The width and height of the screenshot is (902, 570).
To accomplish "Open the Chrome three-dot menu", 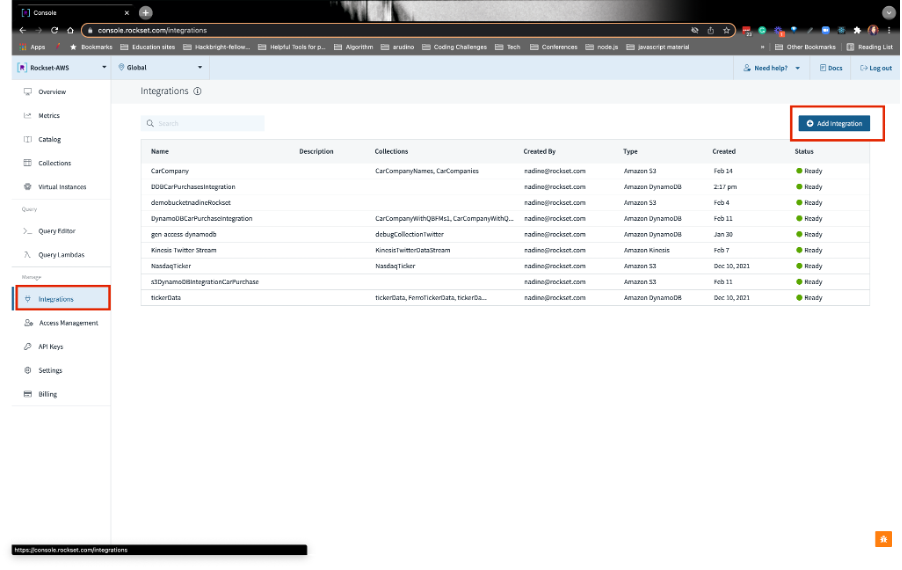I will pyautogui.click(x=889, y=30).
